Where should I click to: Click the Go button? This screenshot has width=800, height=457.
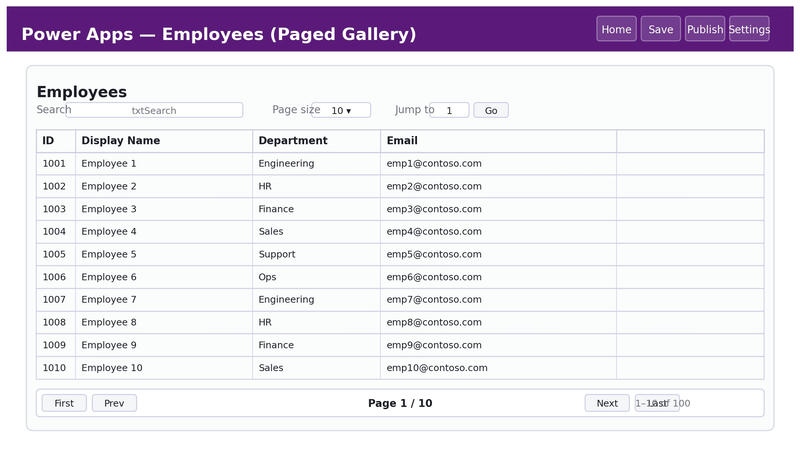pyautogui.click(x=491, y=110)
